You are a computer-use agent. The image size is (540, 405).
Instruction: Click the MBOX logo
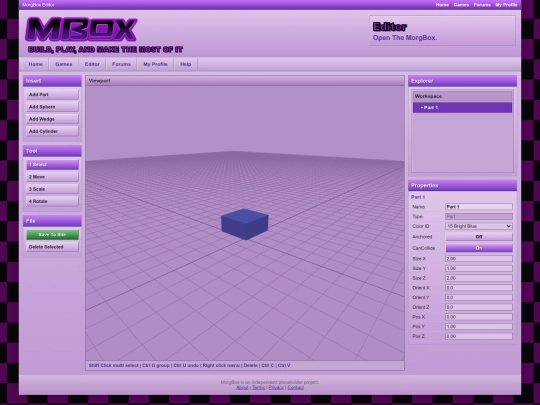tap(81, 30)
